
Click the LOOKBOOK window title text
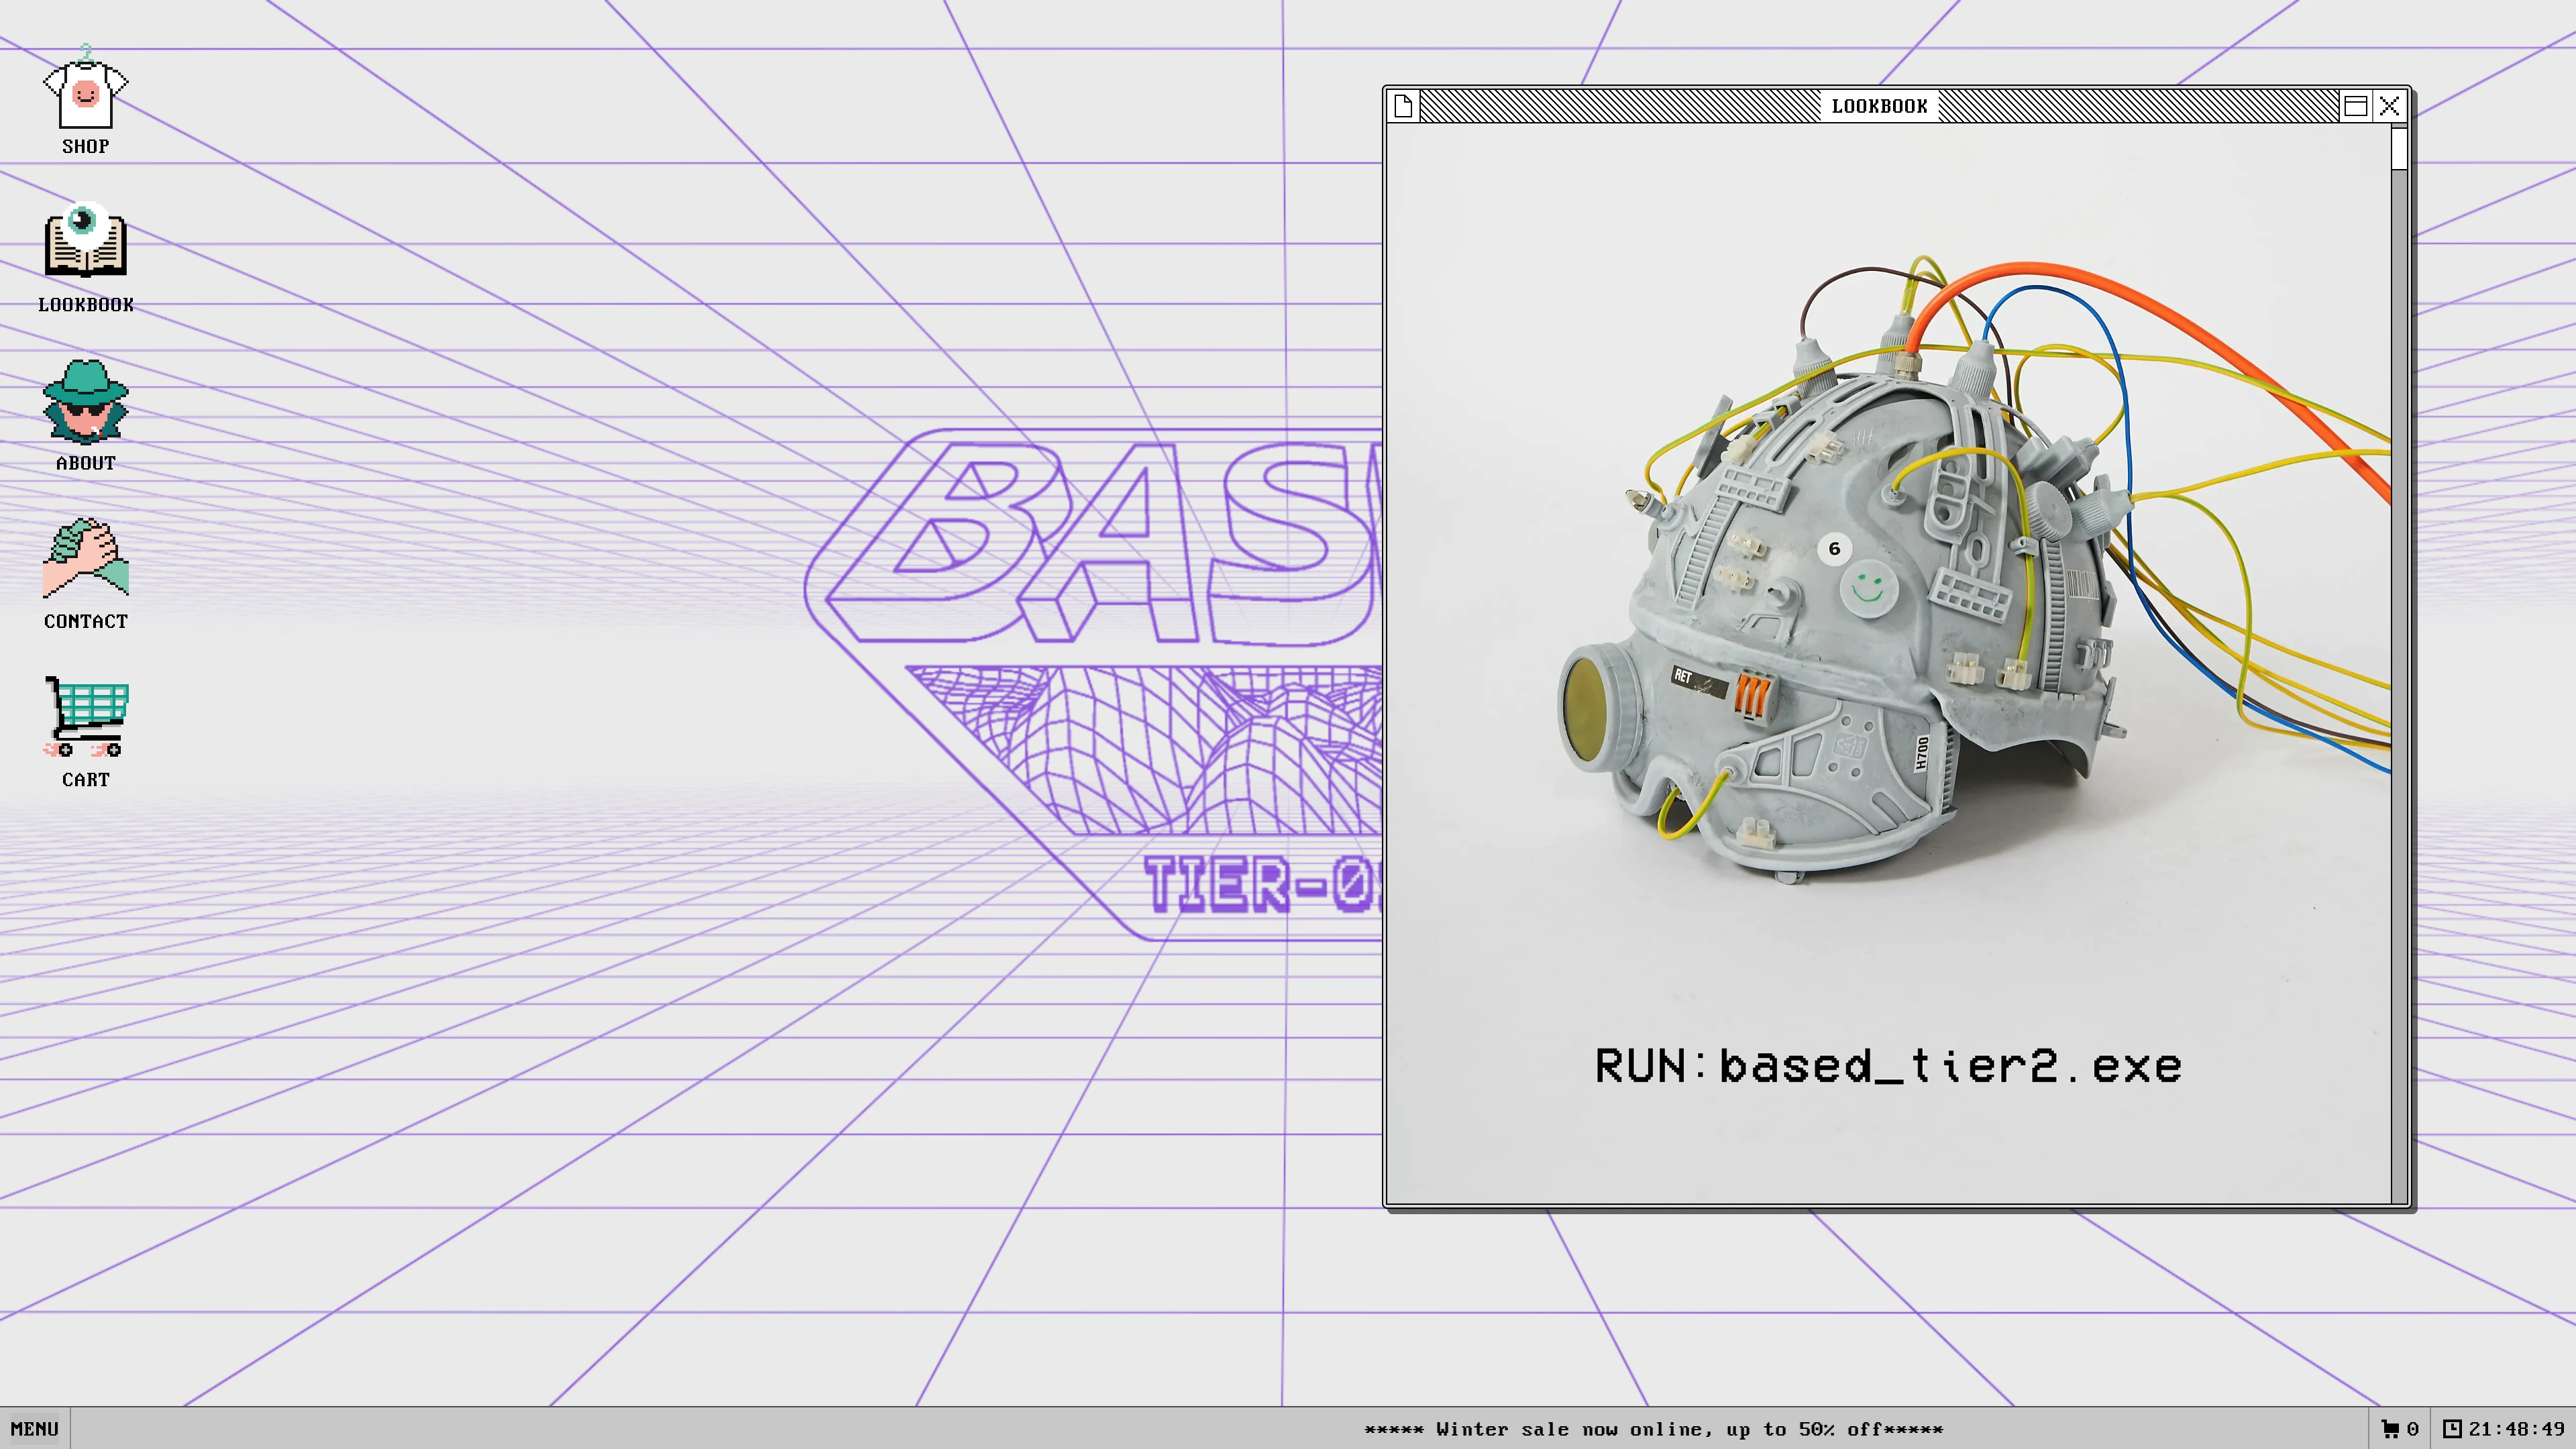pos(1879,106)
